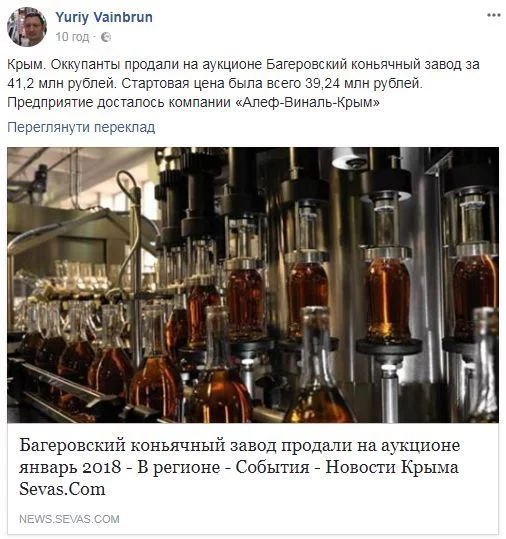Click the 'Алеф-Виналь-Крым' company mention in post

coord(308,102)
